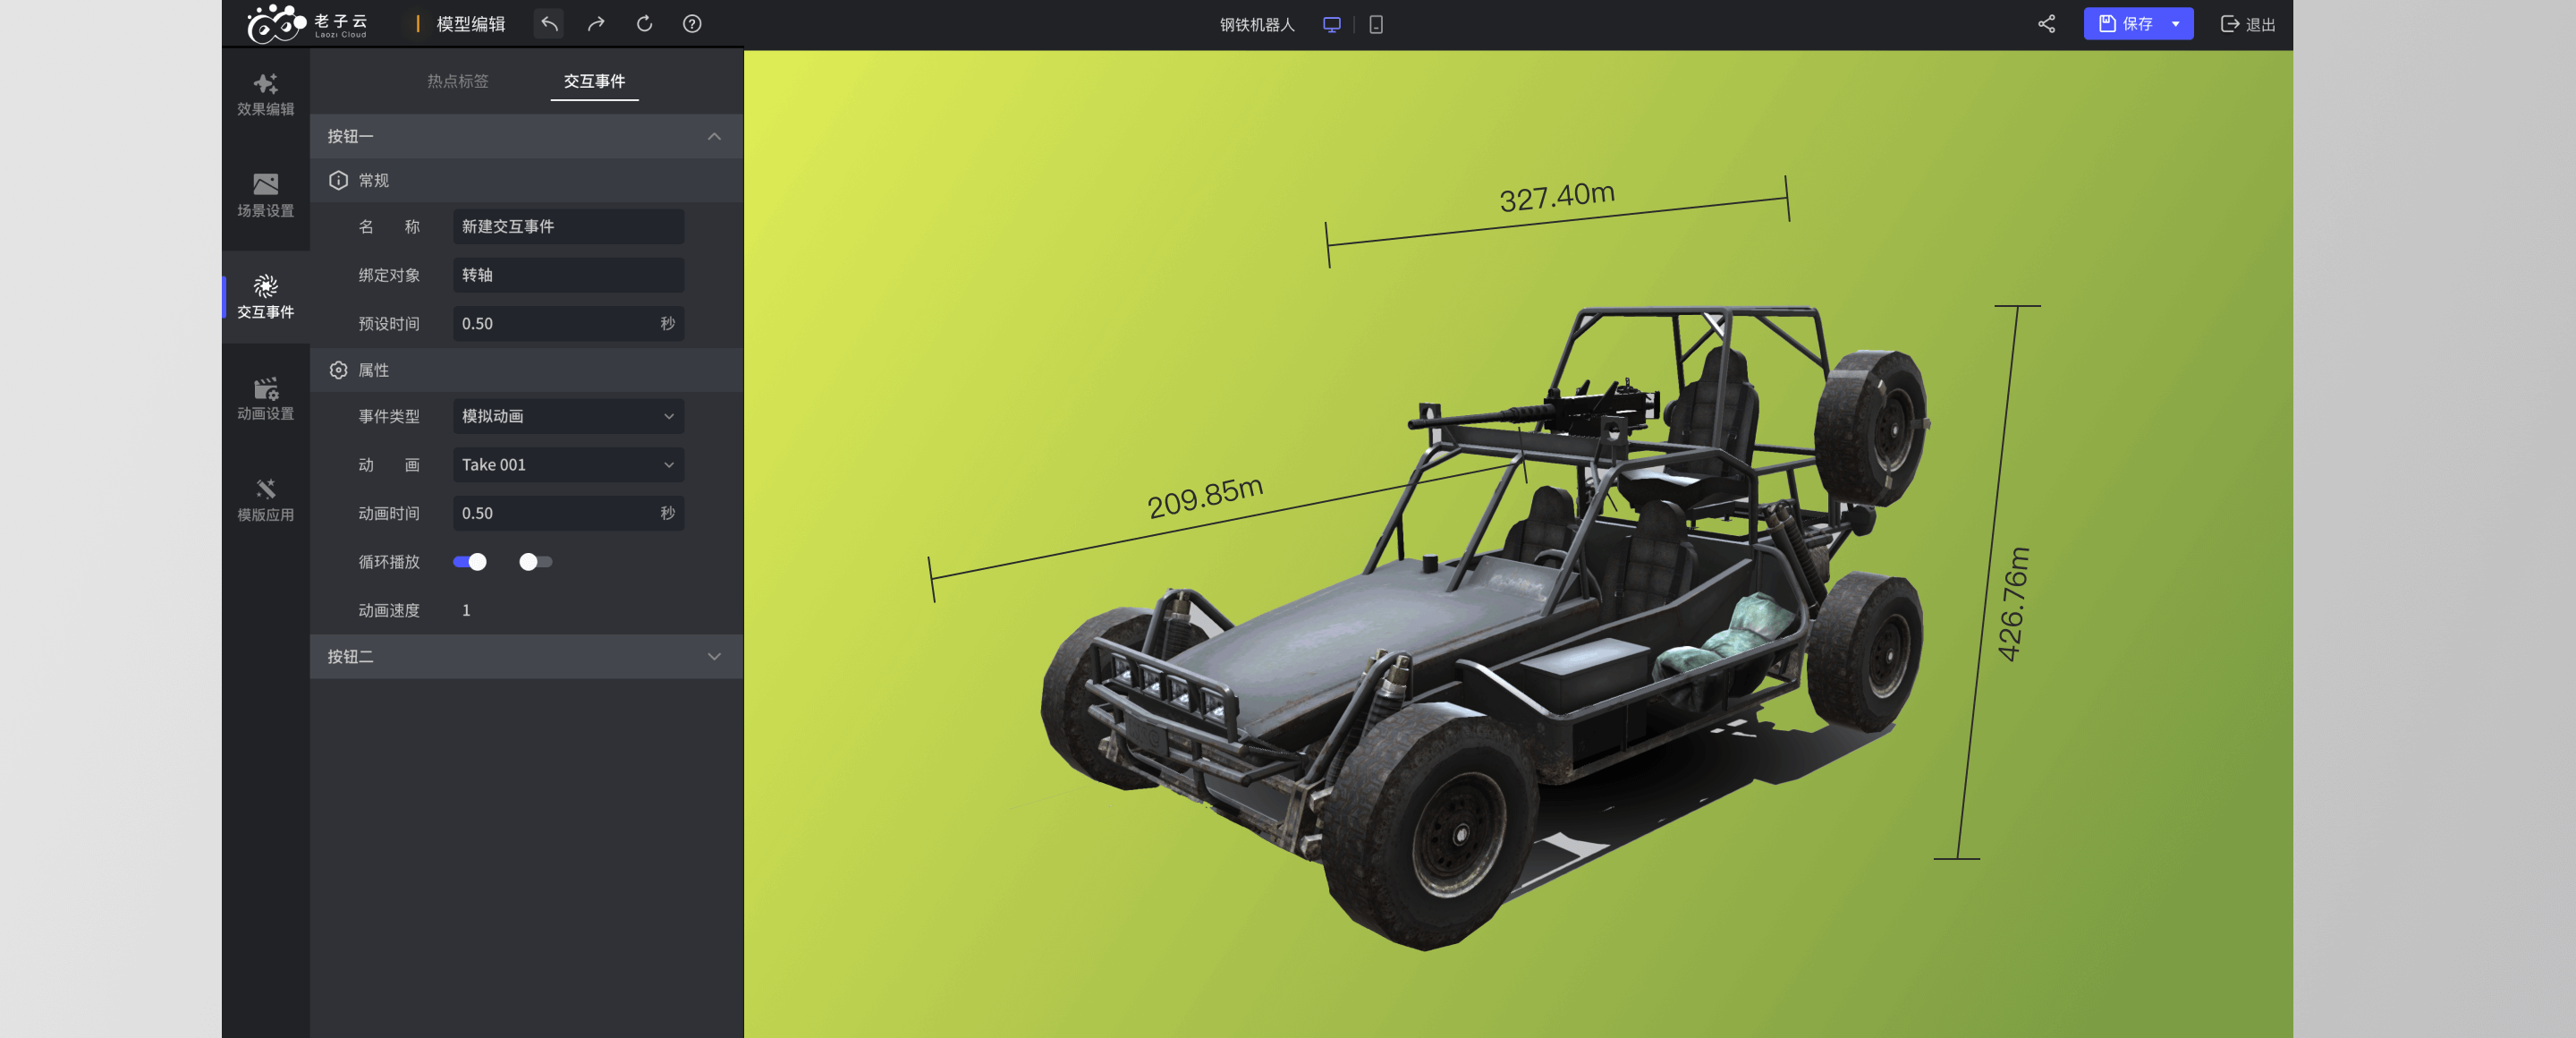2576x1038 pixels.
Task: Turn on the second toggle beside 循环播放
Action: click(x=535, y=562)
